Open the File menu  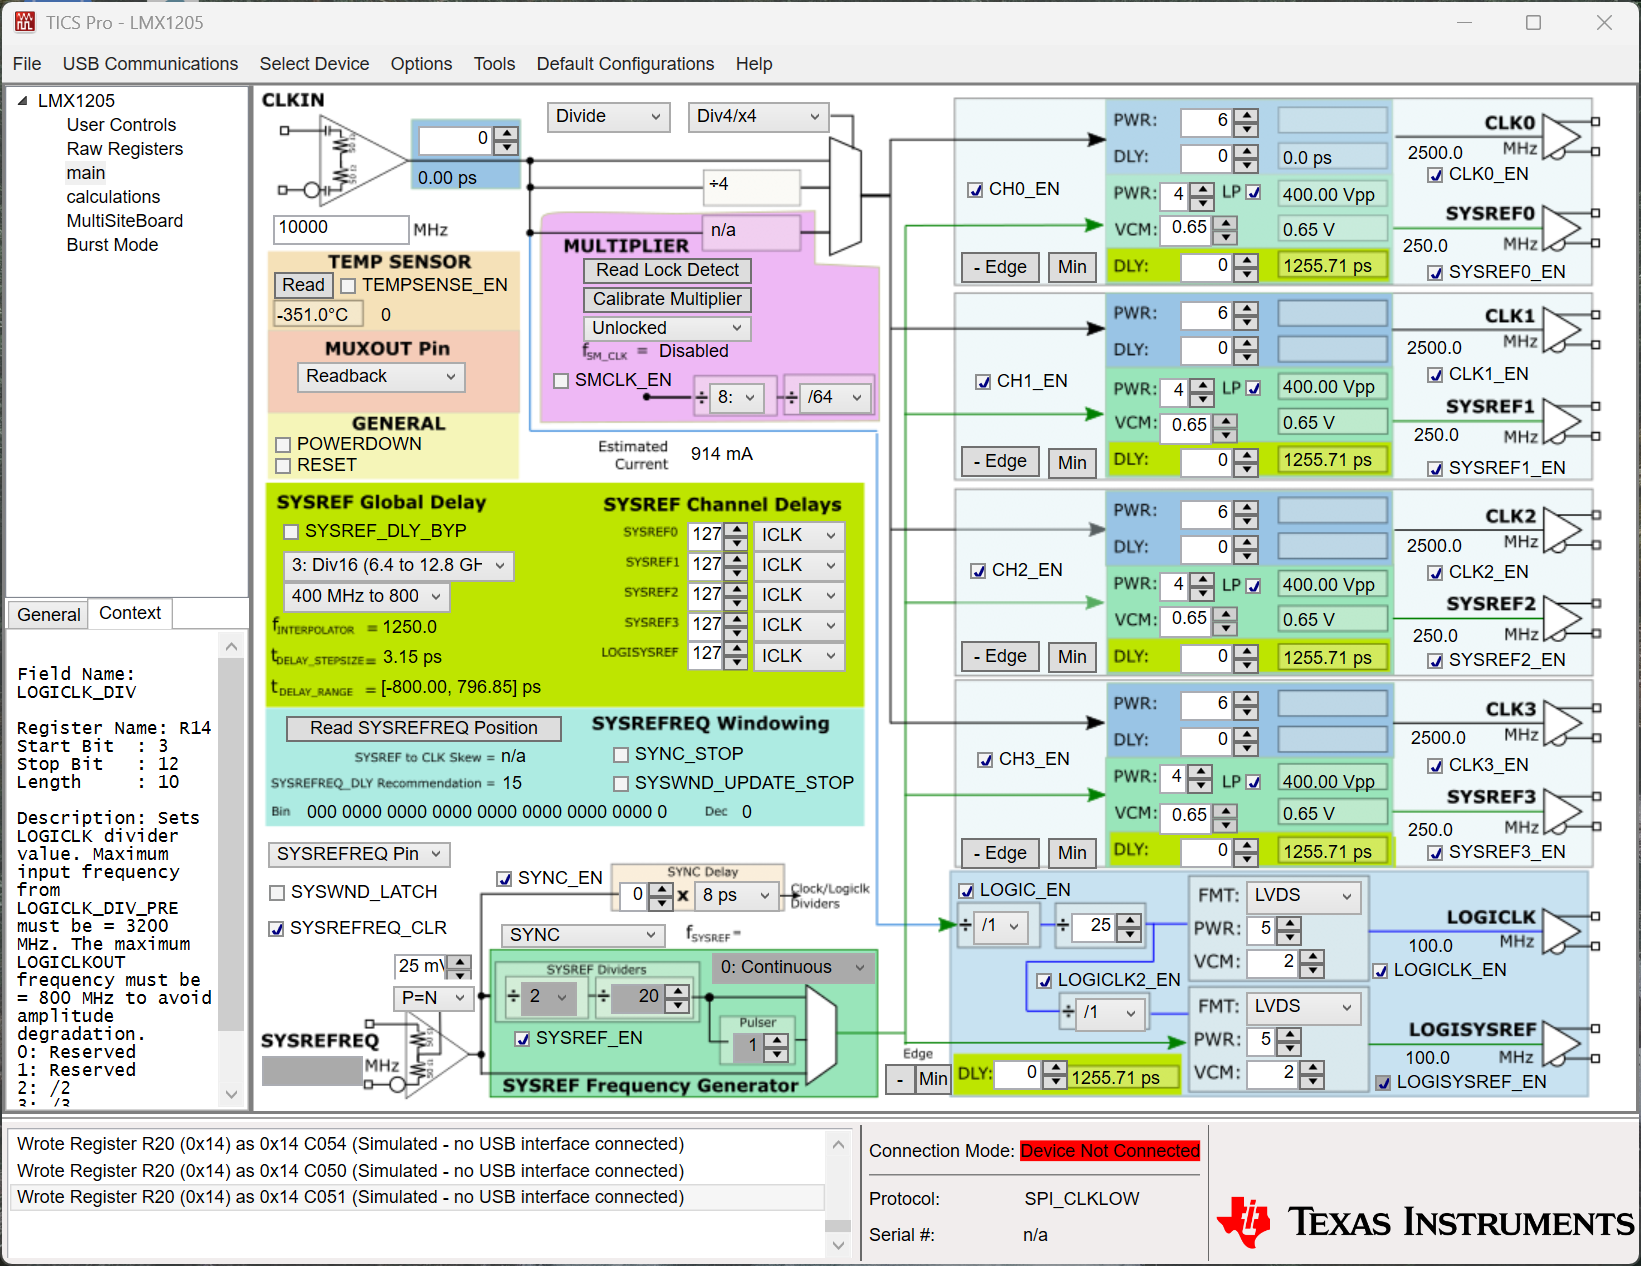[x=27, y=64]
